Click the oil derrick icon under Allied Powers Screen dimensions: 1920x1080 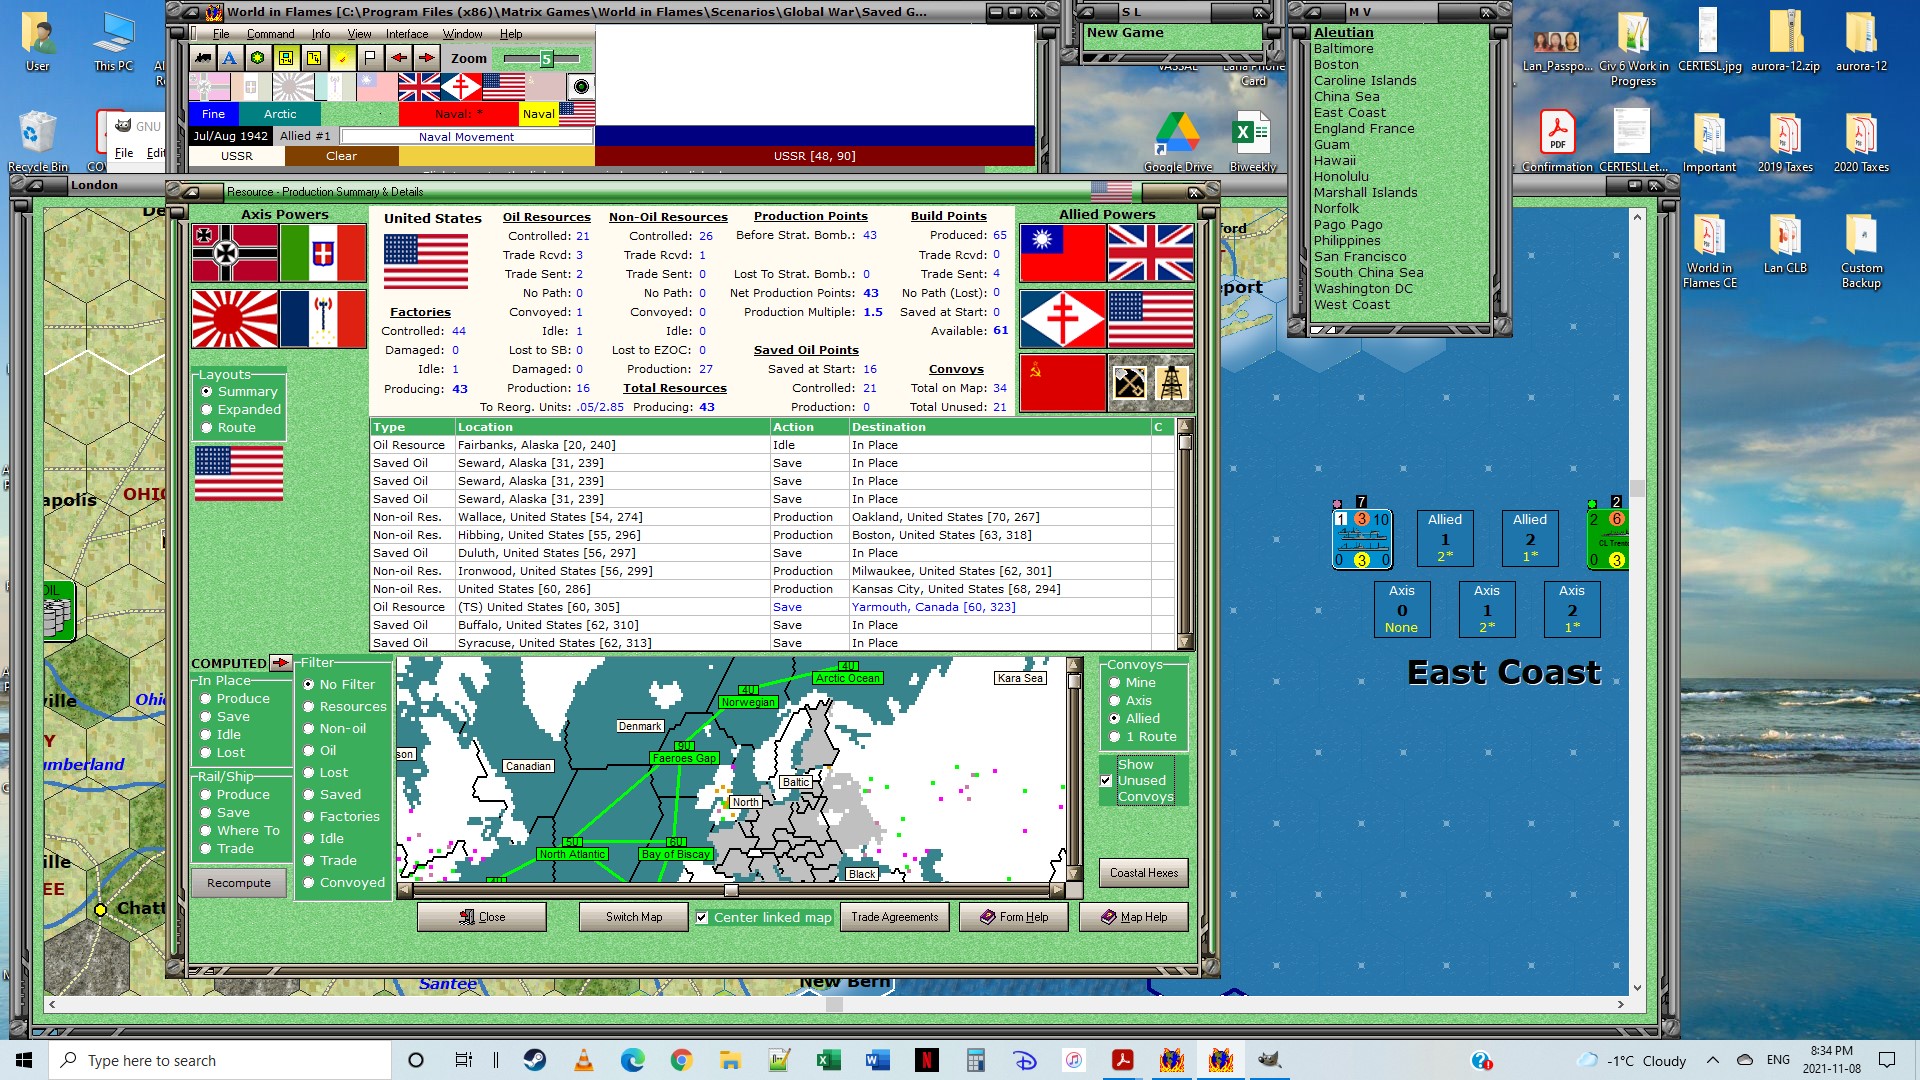pos(1171,382)
